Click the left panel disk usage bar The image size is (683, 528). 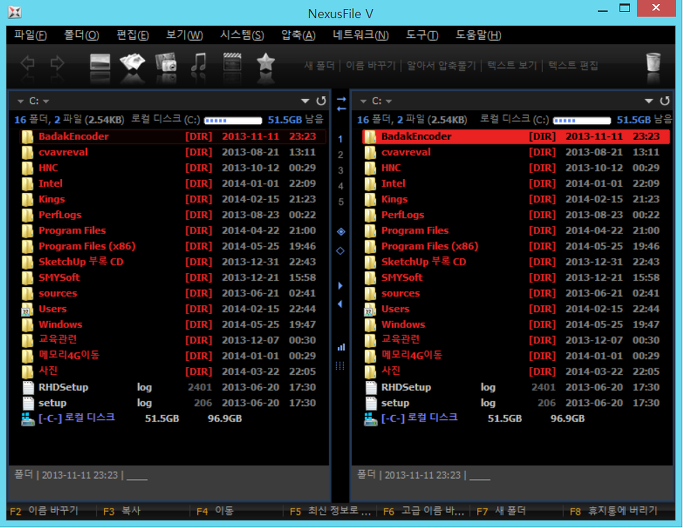point(233,121)
